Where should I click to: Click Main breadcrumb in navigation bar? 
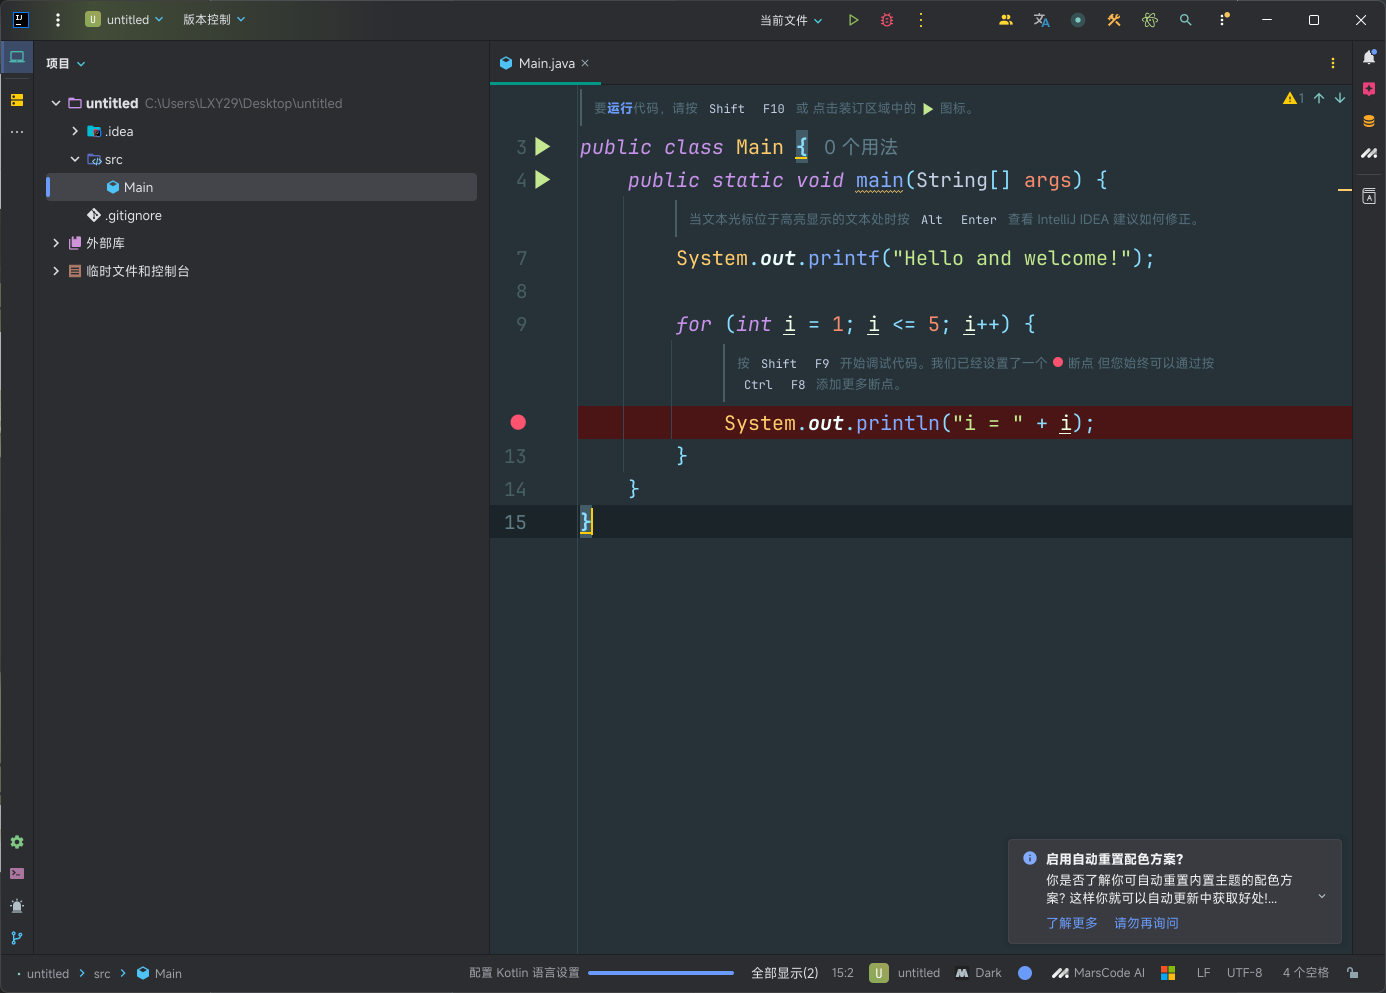point(159,973)
